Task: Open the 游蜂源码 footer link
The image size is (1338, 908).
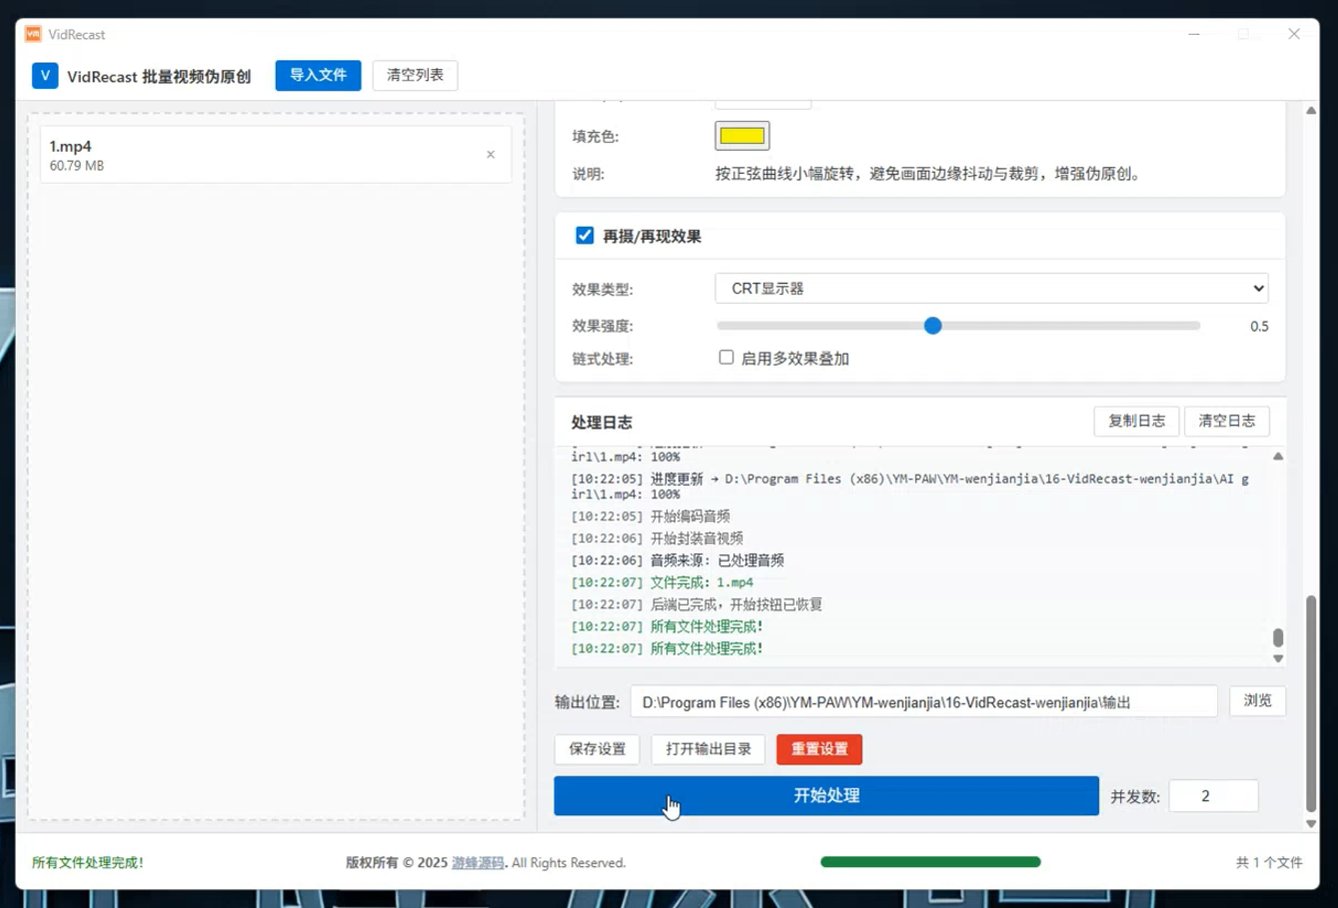Action: tap(478, 862)
